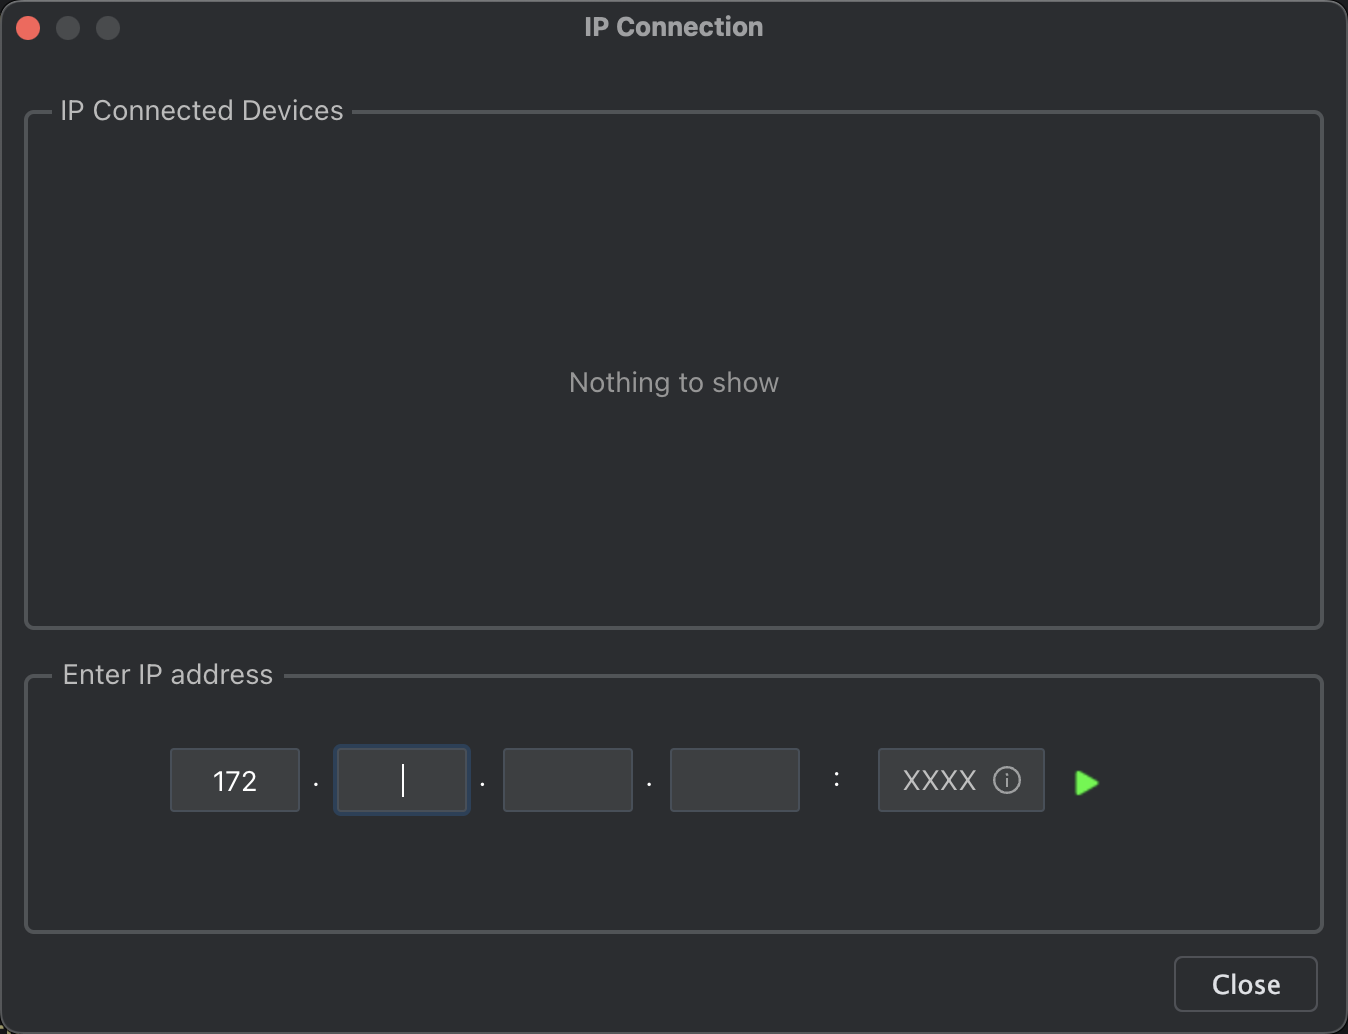Close the window using the red button

point(28,28)
